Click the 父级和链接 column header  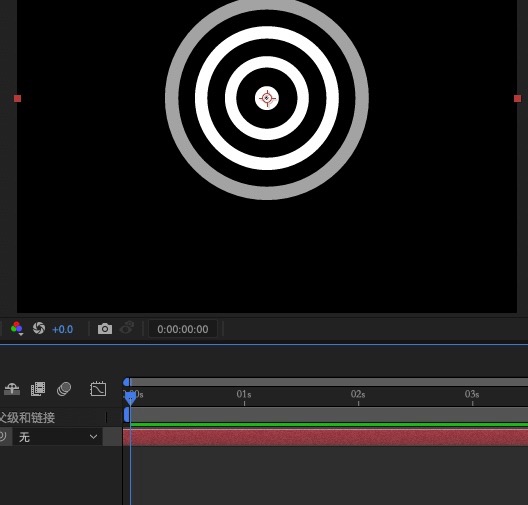pyautogui.click(x=28, y=418)
